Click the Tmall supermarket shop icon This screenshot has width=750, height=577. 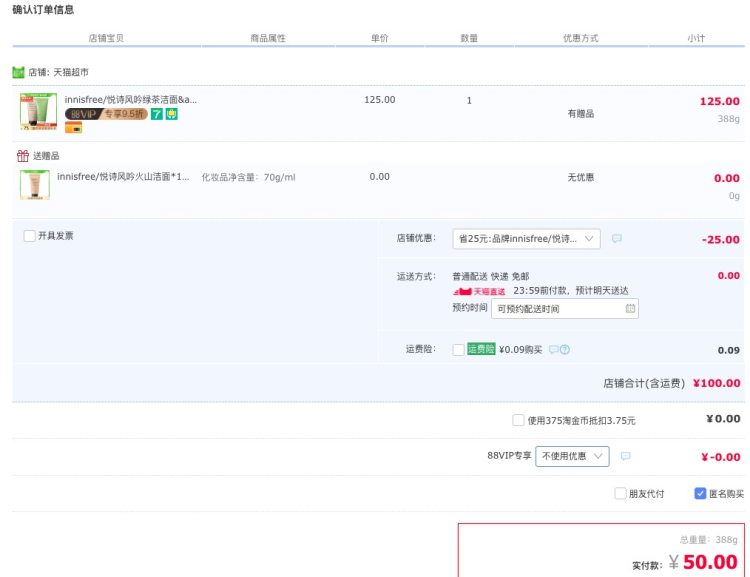(18, 72)
